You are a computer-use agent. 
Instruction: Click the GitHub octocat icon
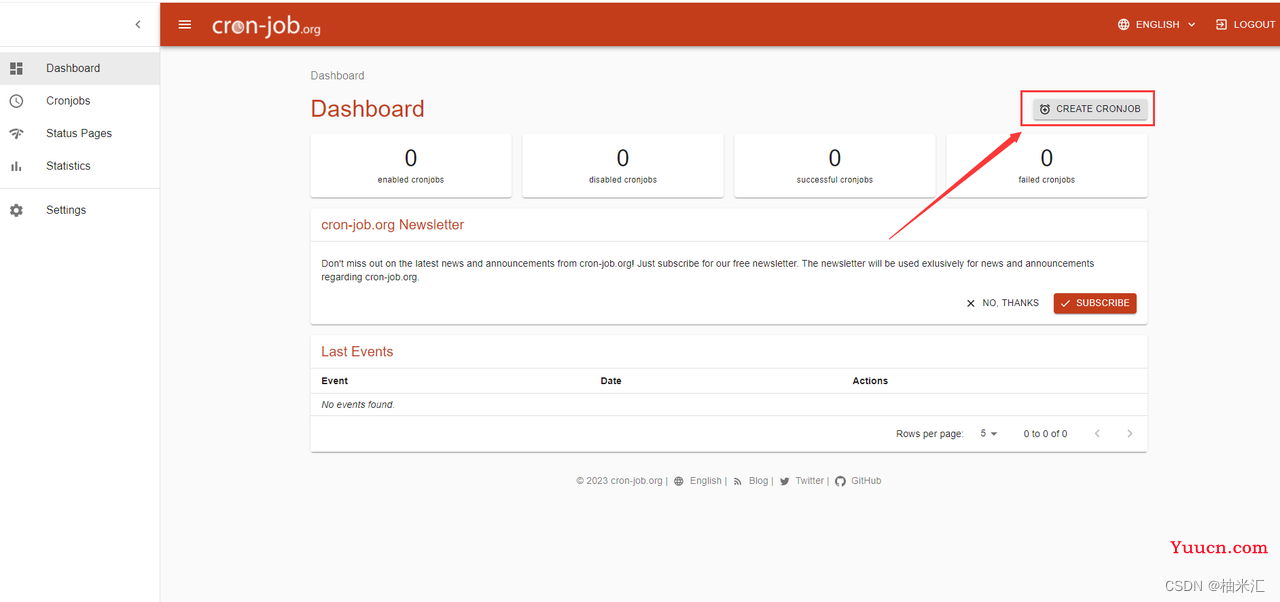[841, 481]
